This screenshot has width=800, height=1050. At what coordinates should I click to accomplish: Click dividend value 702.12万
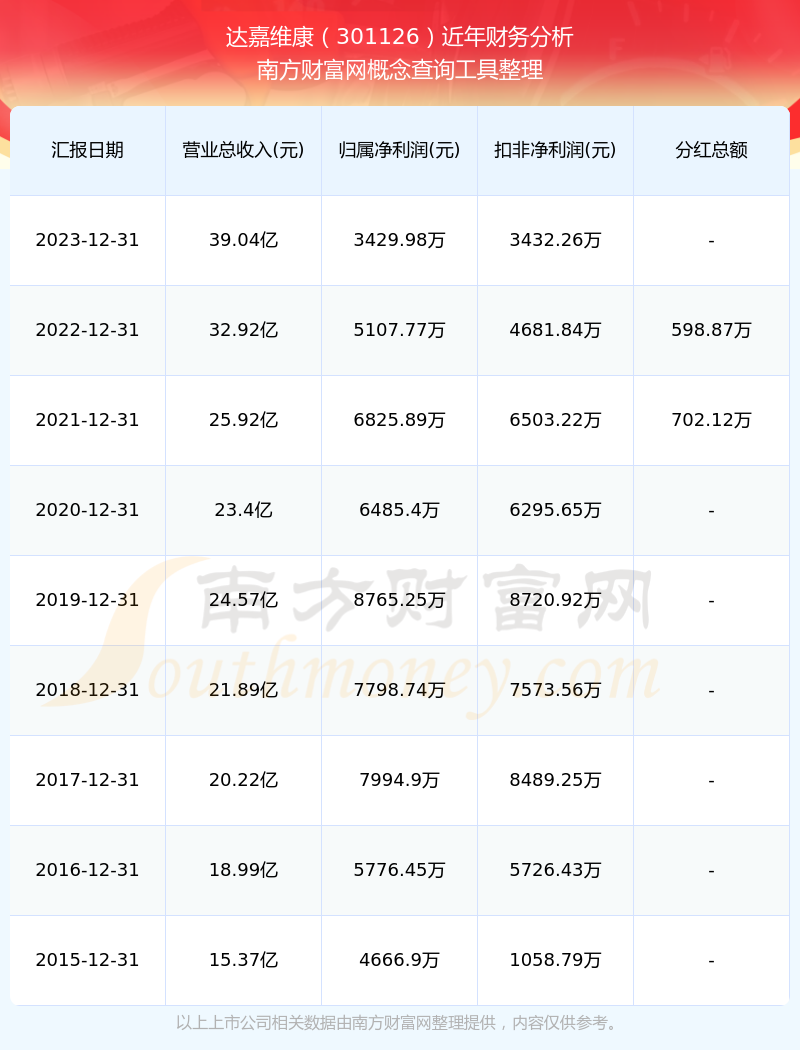(712, 420)
